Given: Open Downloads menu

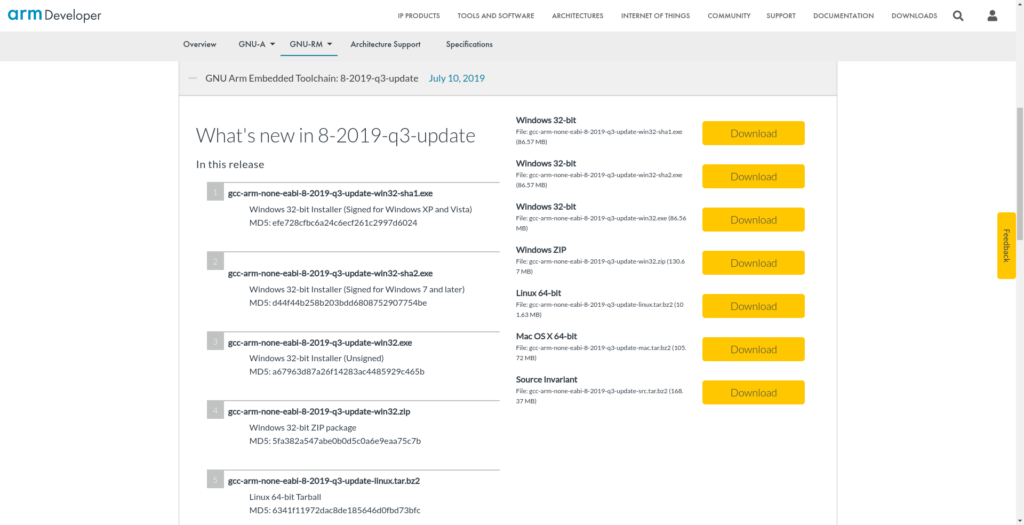Looking at the screenshot, I should pos(914,16).
